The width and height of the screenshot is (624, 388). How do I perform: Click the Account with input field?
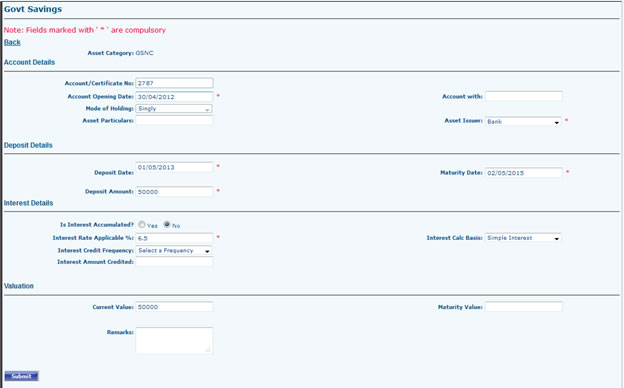tap(524, 96)
